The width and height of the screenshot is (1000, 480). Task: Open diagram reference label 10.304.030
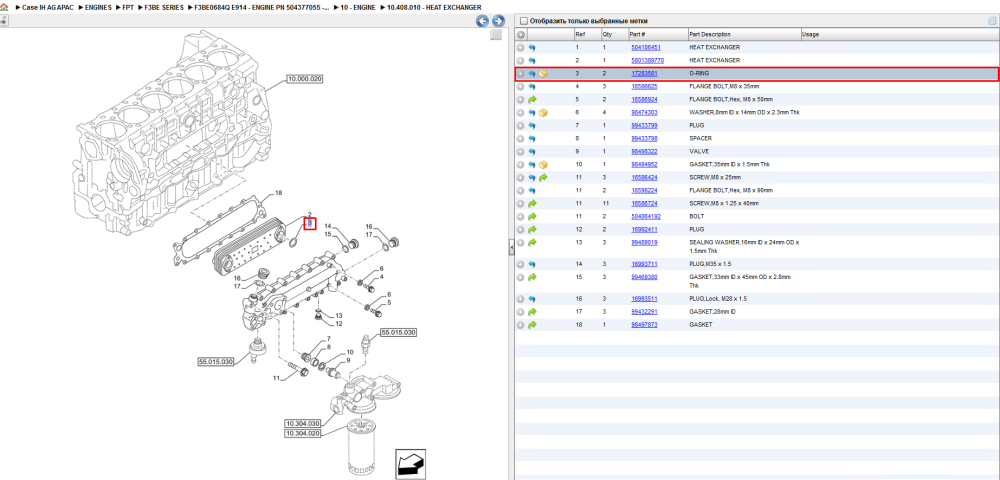tap(302, 423)
